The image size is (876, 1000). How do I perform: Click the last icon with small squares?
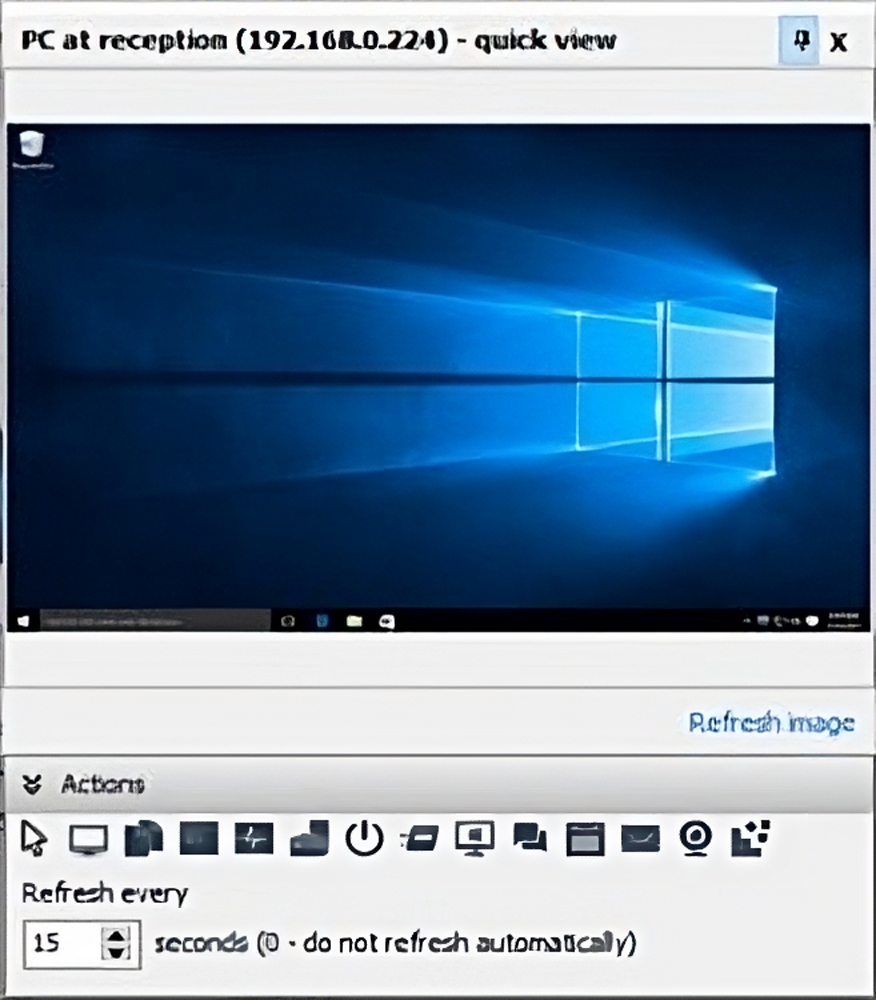(x=750, y=838)
